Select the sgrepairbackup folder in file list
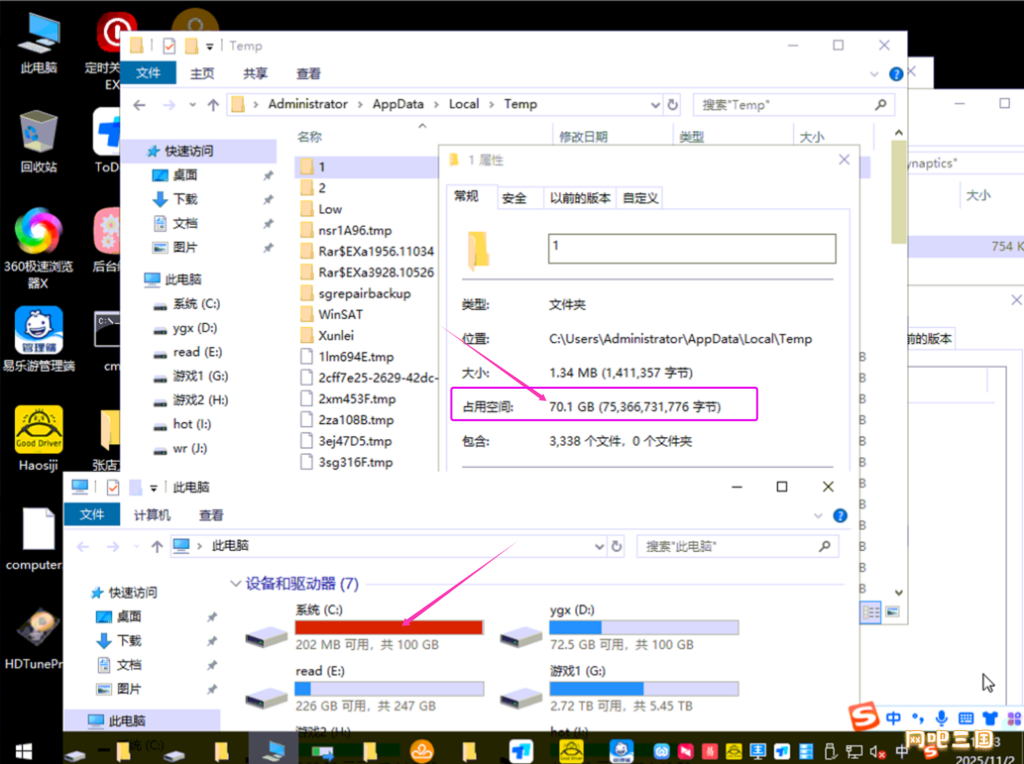Image resolution: width=1024 pixels, height=764 pixels. pyautogui.click(x=364, y=293)
